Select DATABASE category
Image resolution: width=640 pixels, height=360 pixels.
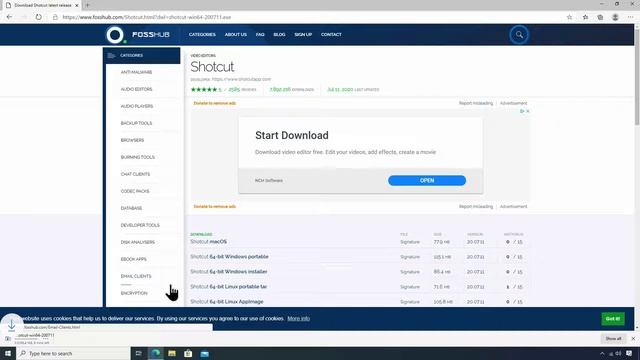(131, 208)
